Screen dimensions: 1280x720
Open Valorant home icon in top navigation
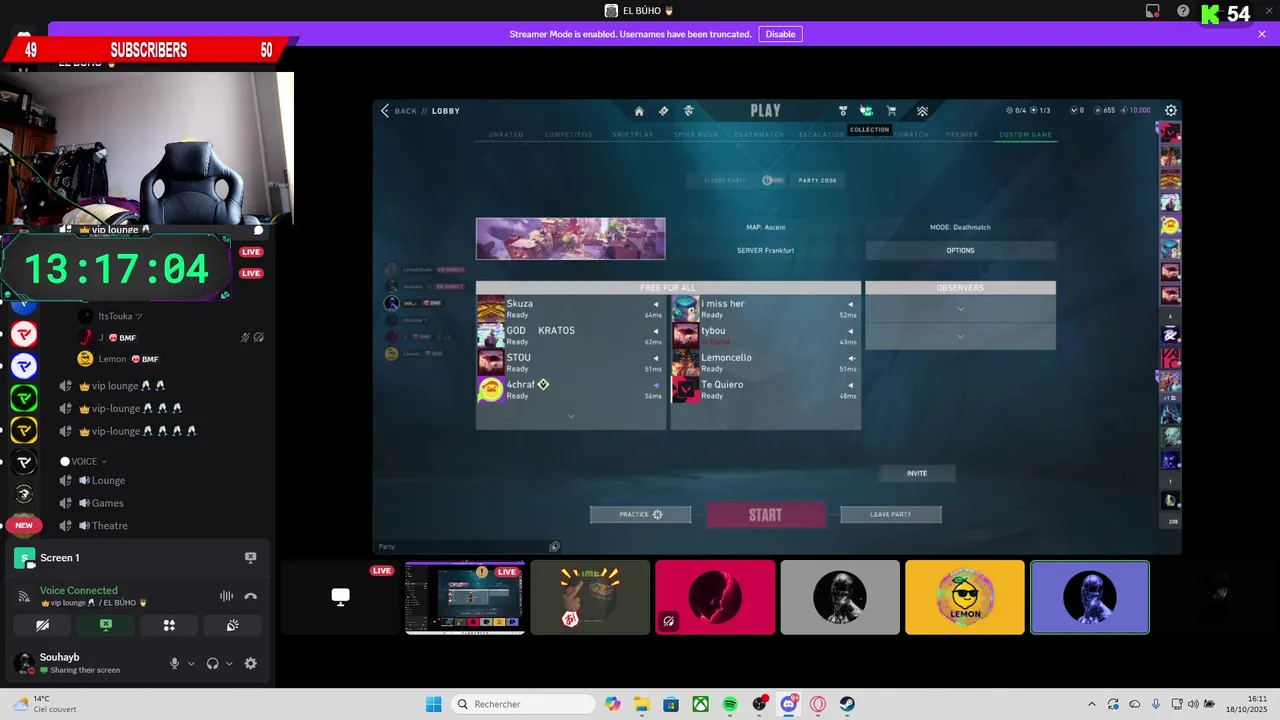(x=639, y=111)
